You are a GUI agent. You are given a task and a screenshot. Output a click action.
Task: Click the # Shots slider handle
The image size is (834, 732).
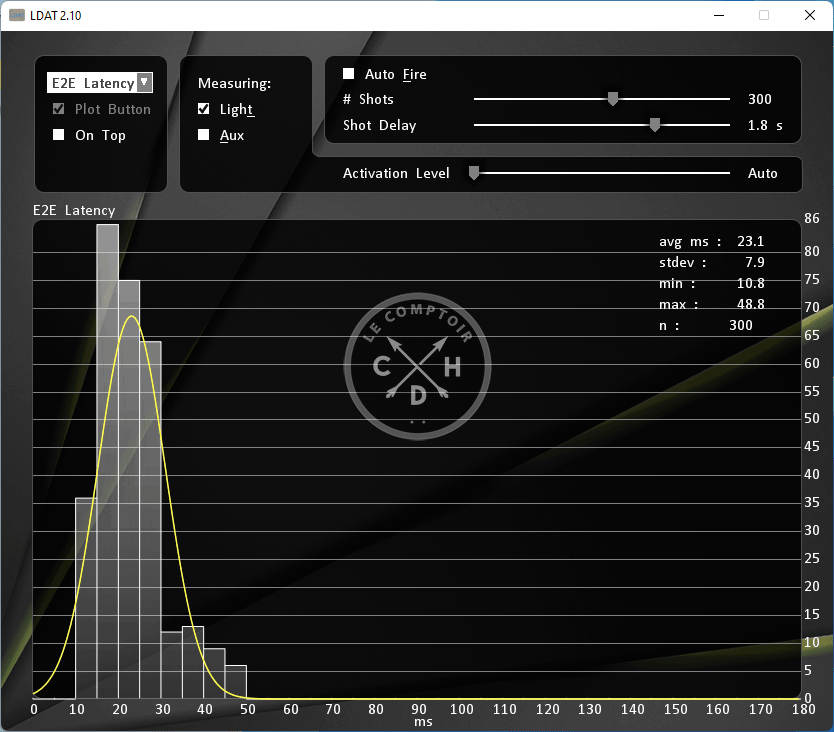613,99
